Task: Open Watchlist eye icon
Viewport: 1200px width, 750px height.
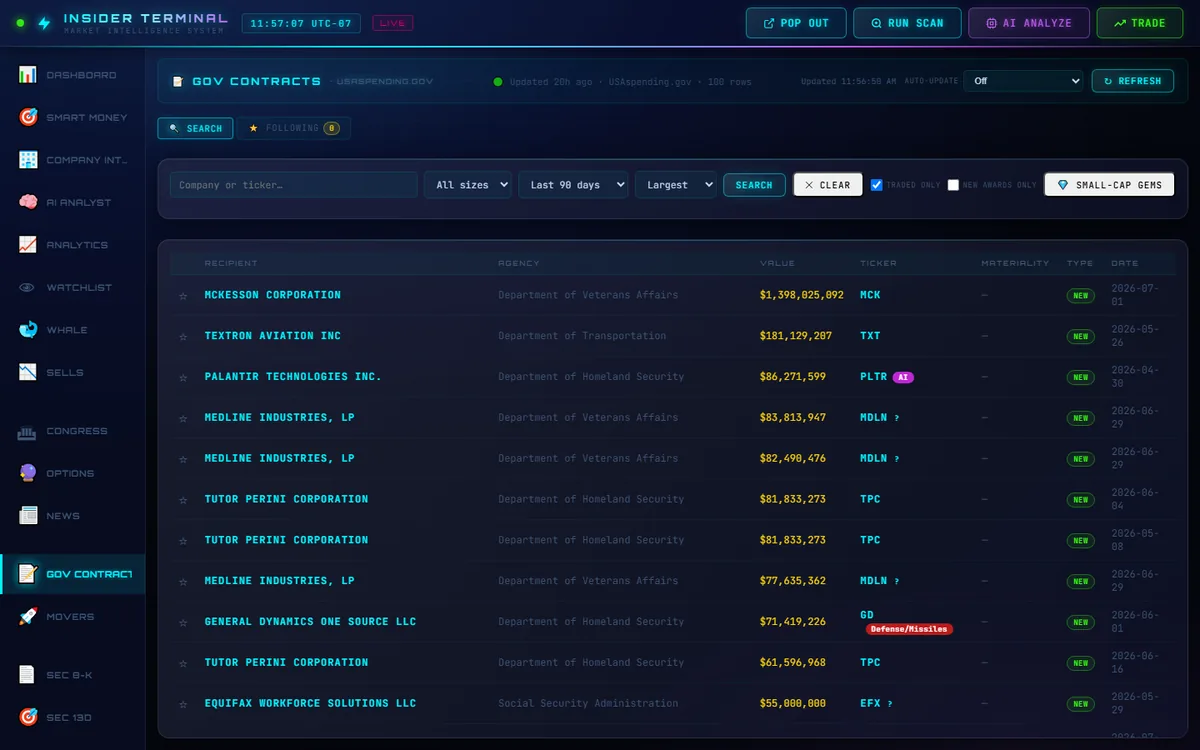Action: coord(28,287)
